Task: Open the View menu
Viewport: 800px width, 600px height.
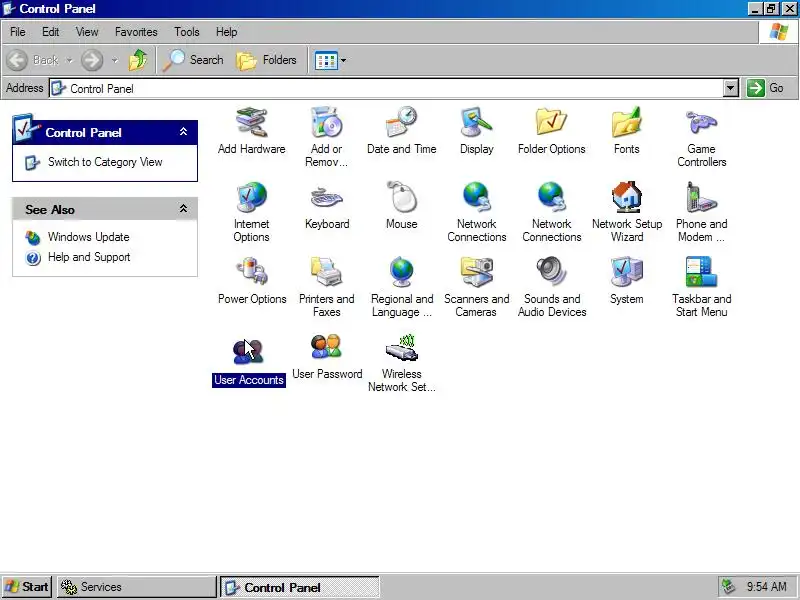Action: 87,32
